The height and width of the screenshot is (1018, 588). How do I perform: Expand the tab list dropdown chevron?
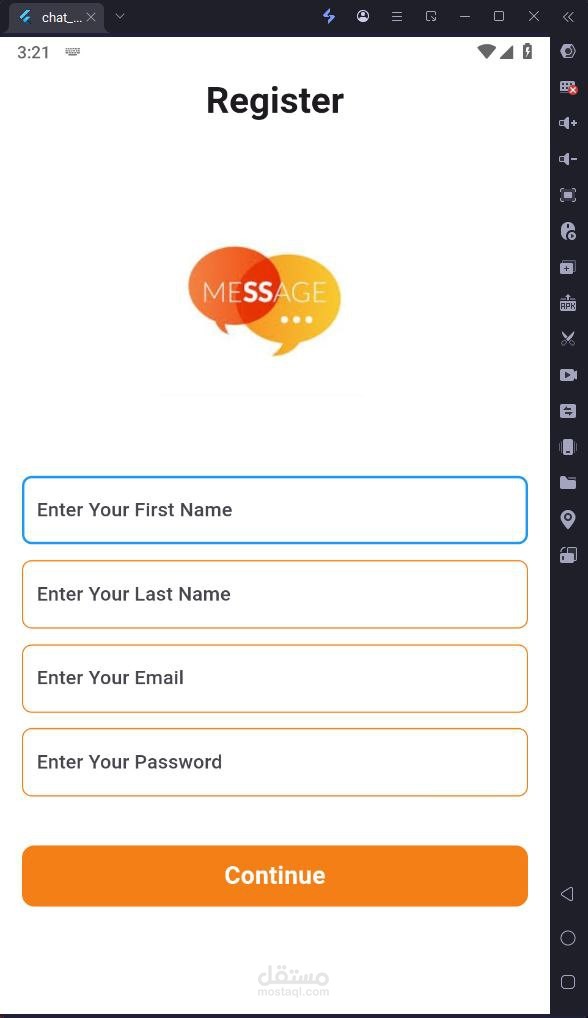(x=119, y=17)
